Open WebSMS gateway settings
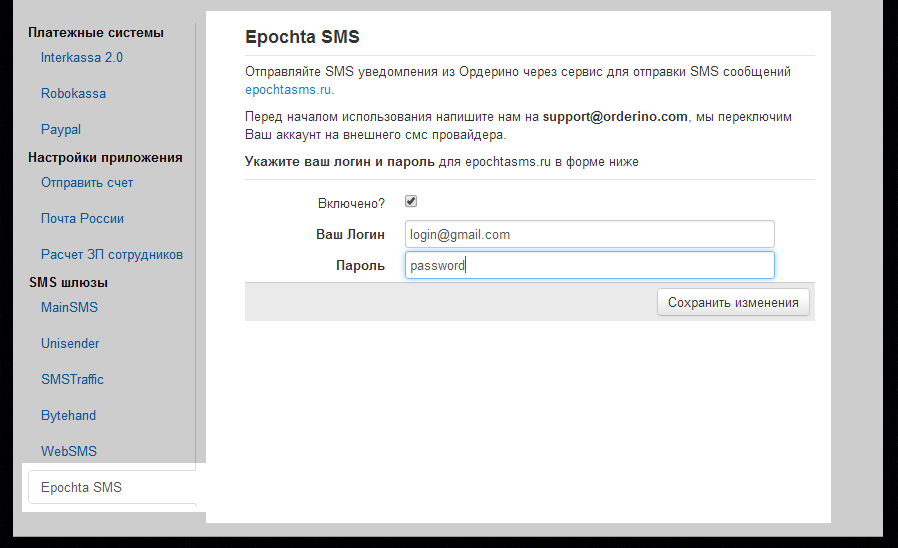 coord(69,451)
